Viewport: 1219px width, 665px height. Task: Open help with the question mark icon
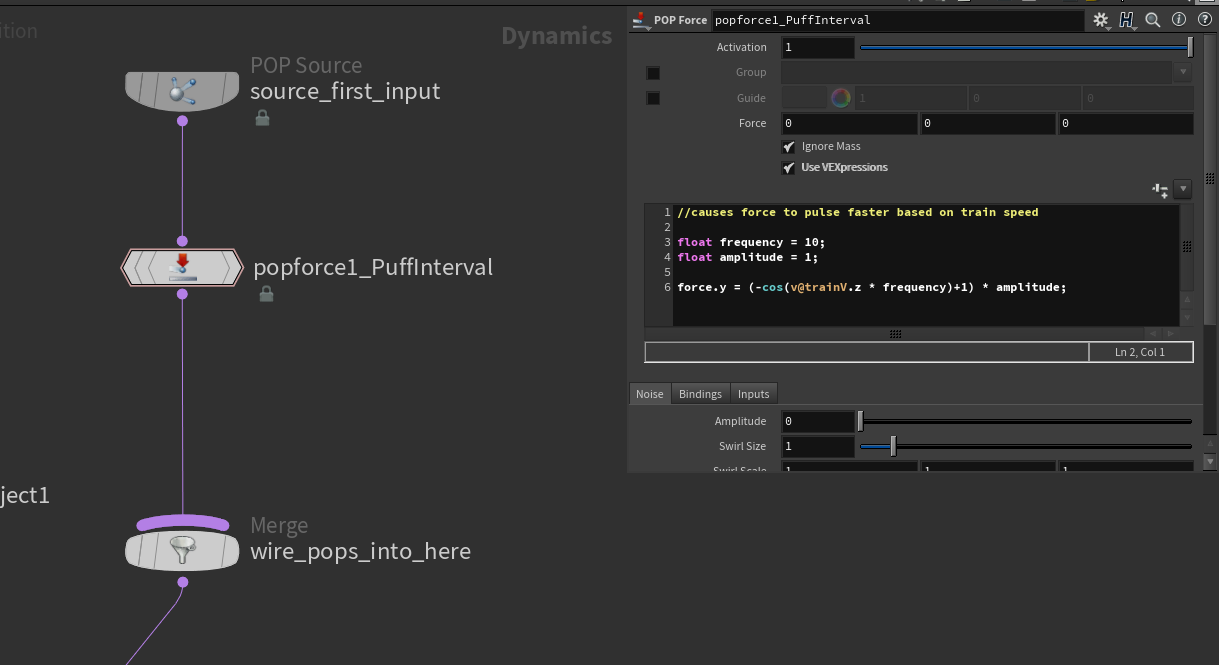(1204, 20)
